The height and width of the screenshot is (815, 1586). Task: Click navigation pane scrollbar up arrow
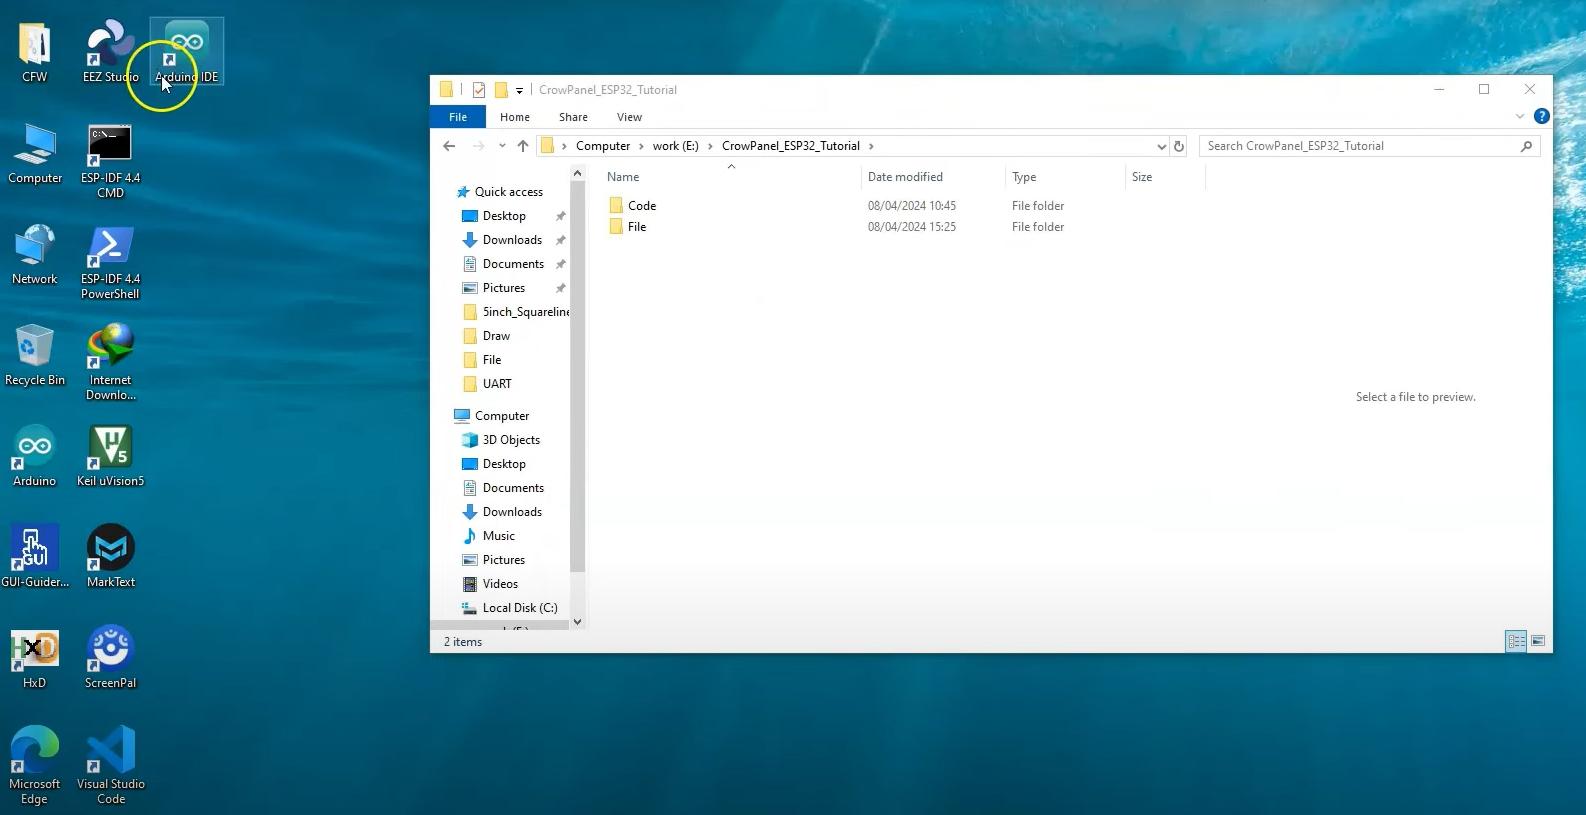(x=577, y=173)
